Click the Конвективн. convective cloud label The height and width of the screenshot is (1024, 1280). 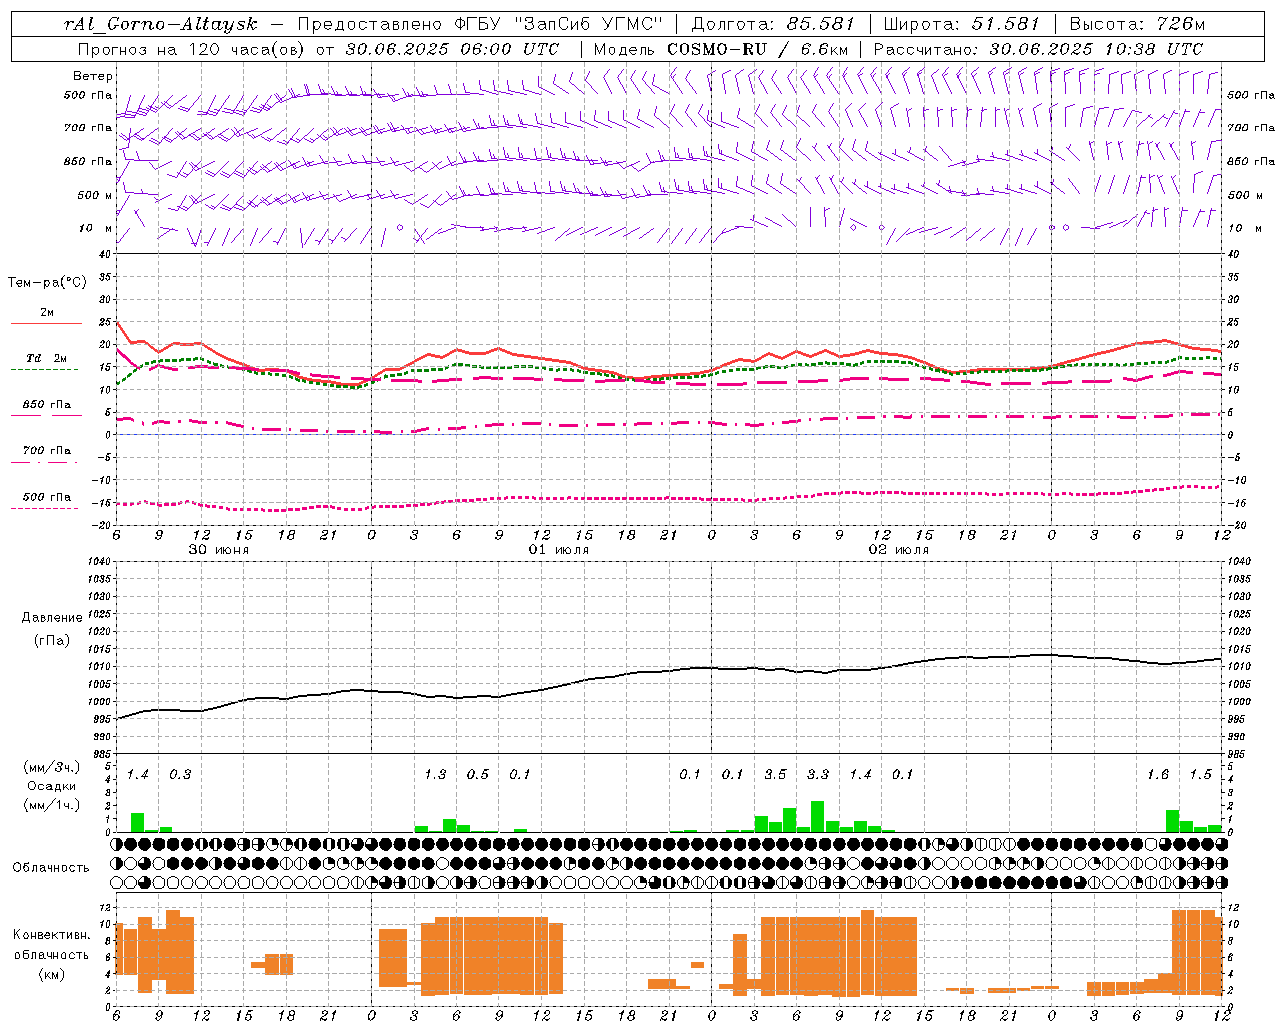pyautogui.click(x=52, y=935)
